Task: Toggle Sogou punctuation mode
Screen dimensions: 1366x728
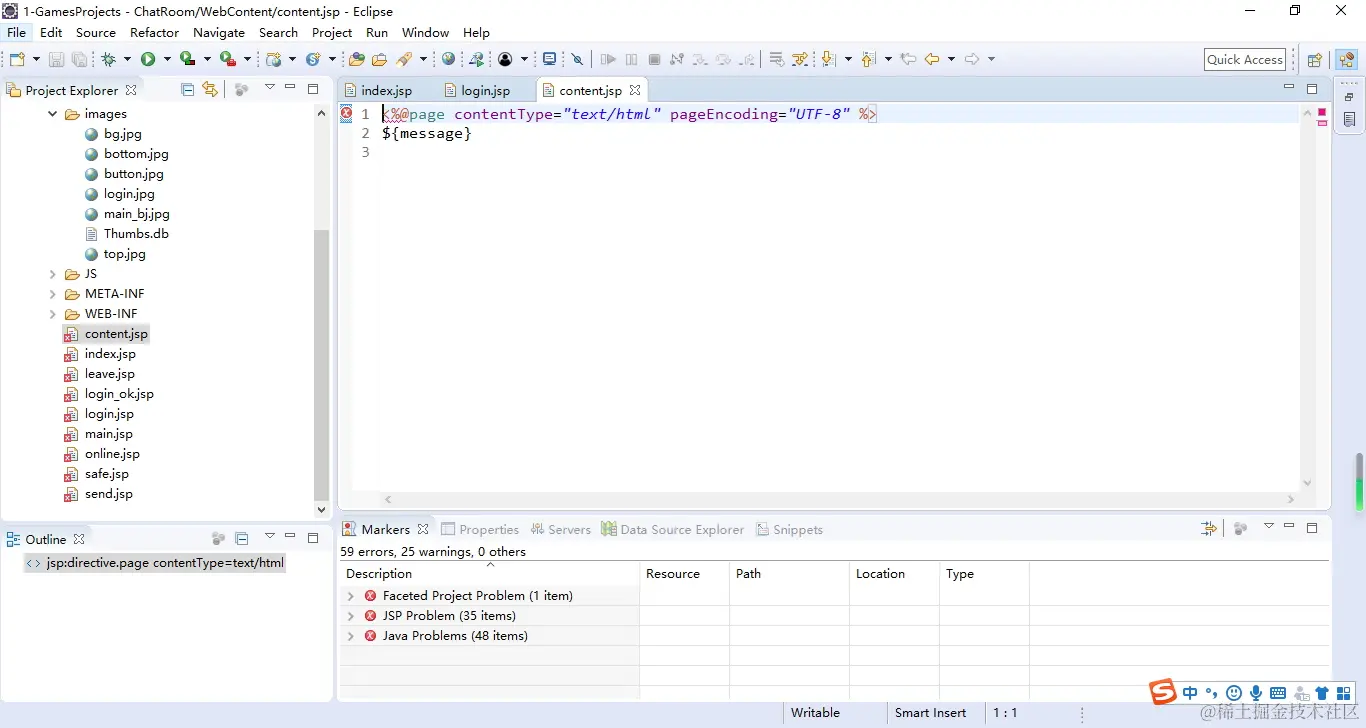Action: point(1212,693)
